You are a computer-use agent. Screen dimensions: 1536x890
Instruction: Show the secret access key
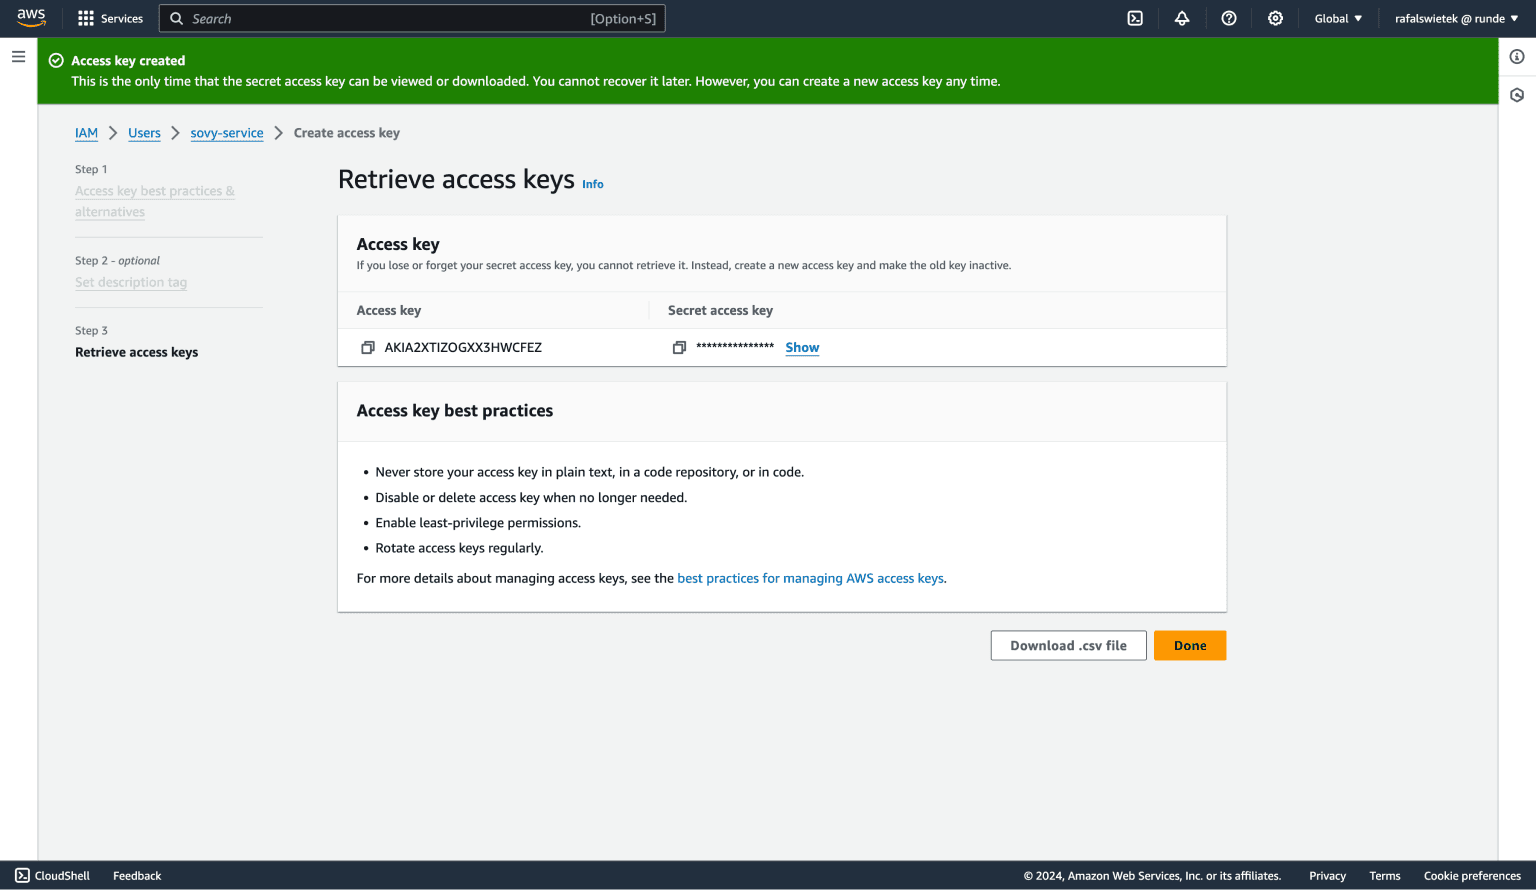coord(801,347)
